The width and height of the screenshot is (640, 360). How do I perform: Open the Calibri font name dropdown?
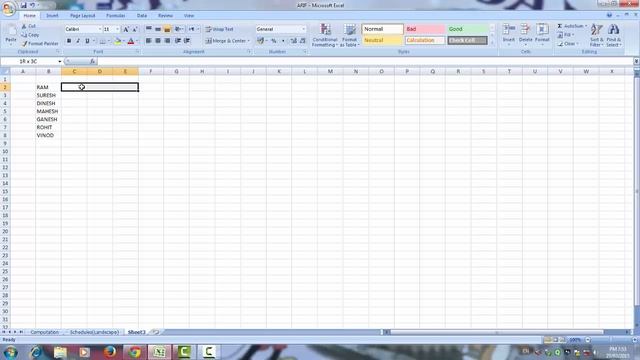tap(100, 29)
